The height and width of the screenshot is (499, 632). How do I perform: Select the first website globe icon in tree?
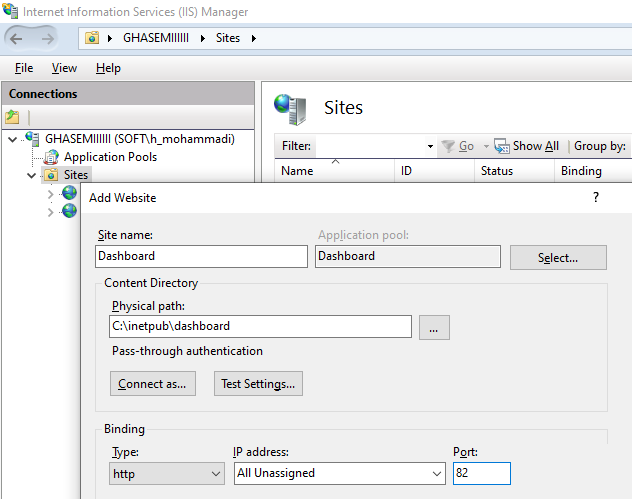69,192
